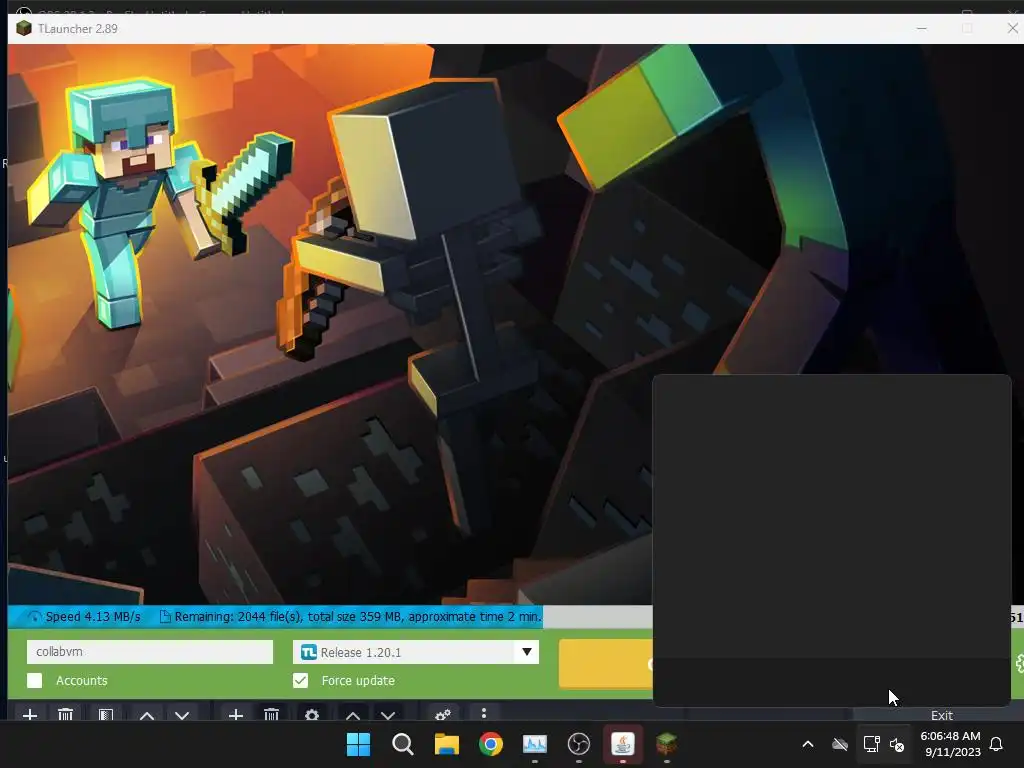Open the OBS audio mixer three-dot menu
Image resolution: width=1024 pixels, height=768 pixels.
tap(484, 714)
